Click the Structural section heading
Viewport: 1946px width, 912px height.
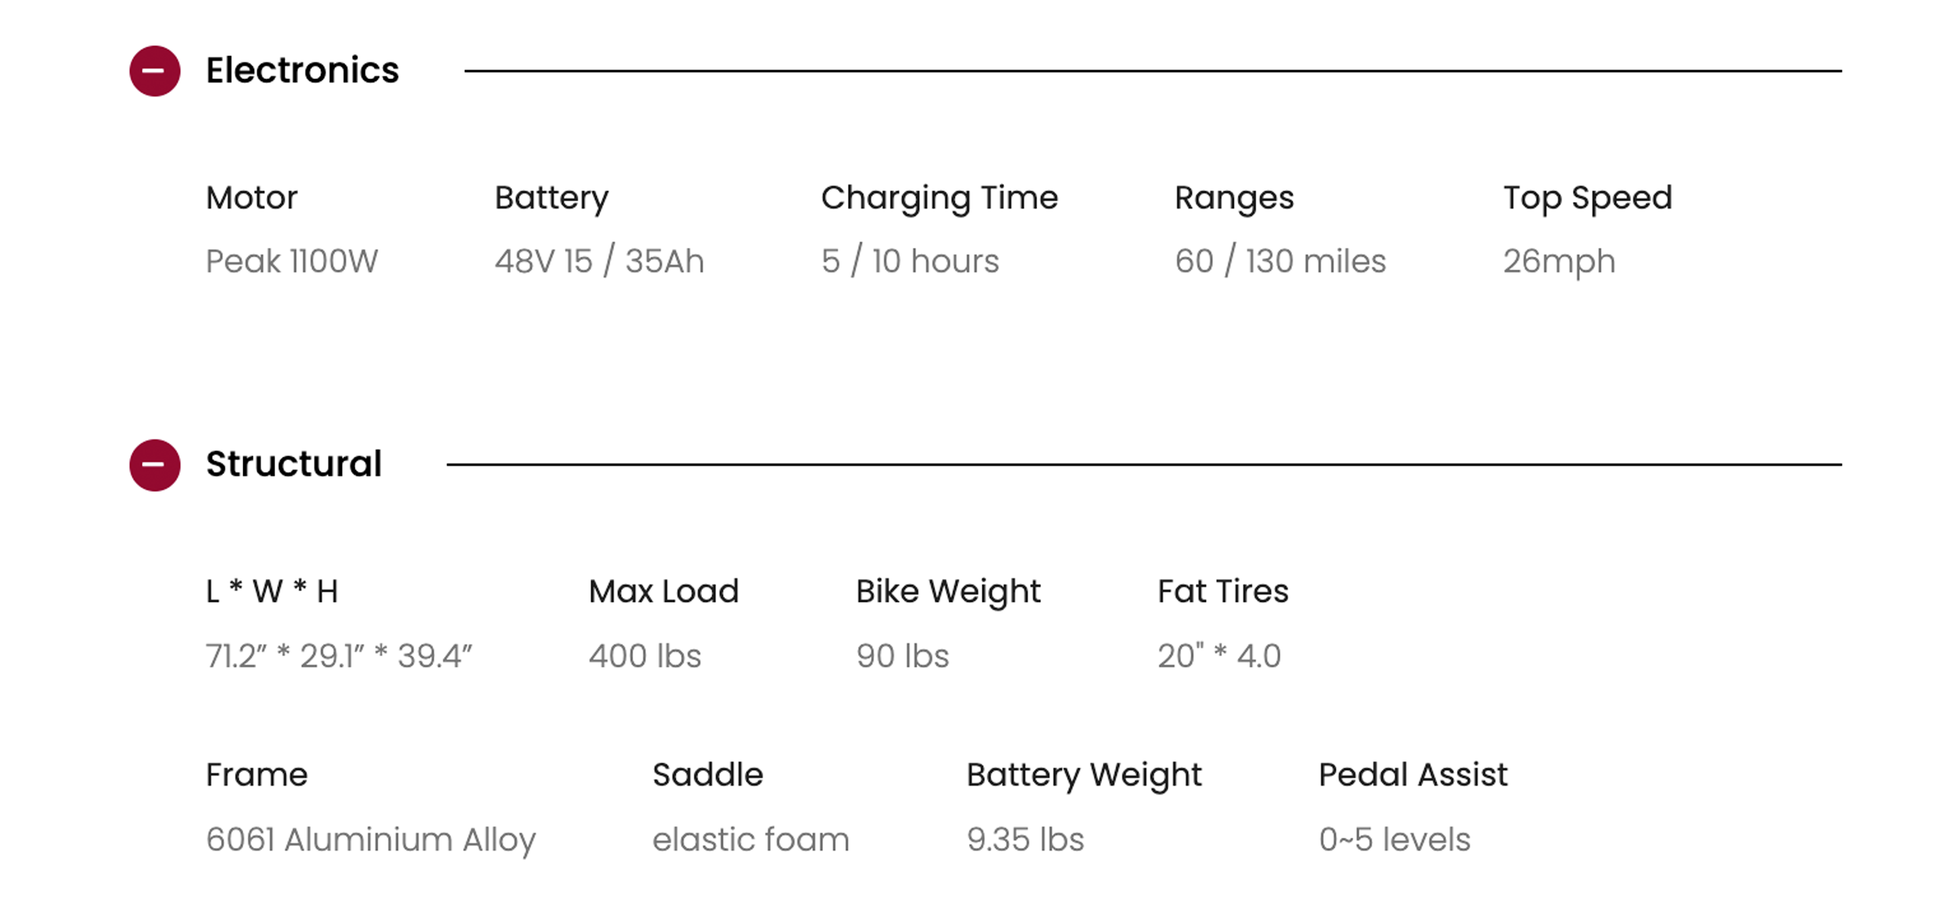point(294,465)
